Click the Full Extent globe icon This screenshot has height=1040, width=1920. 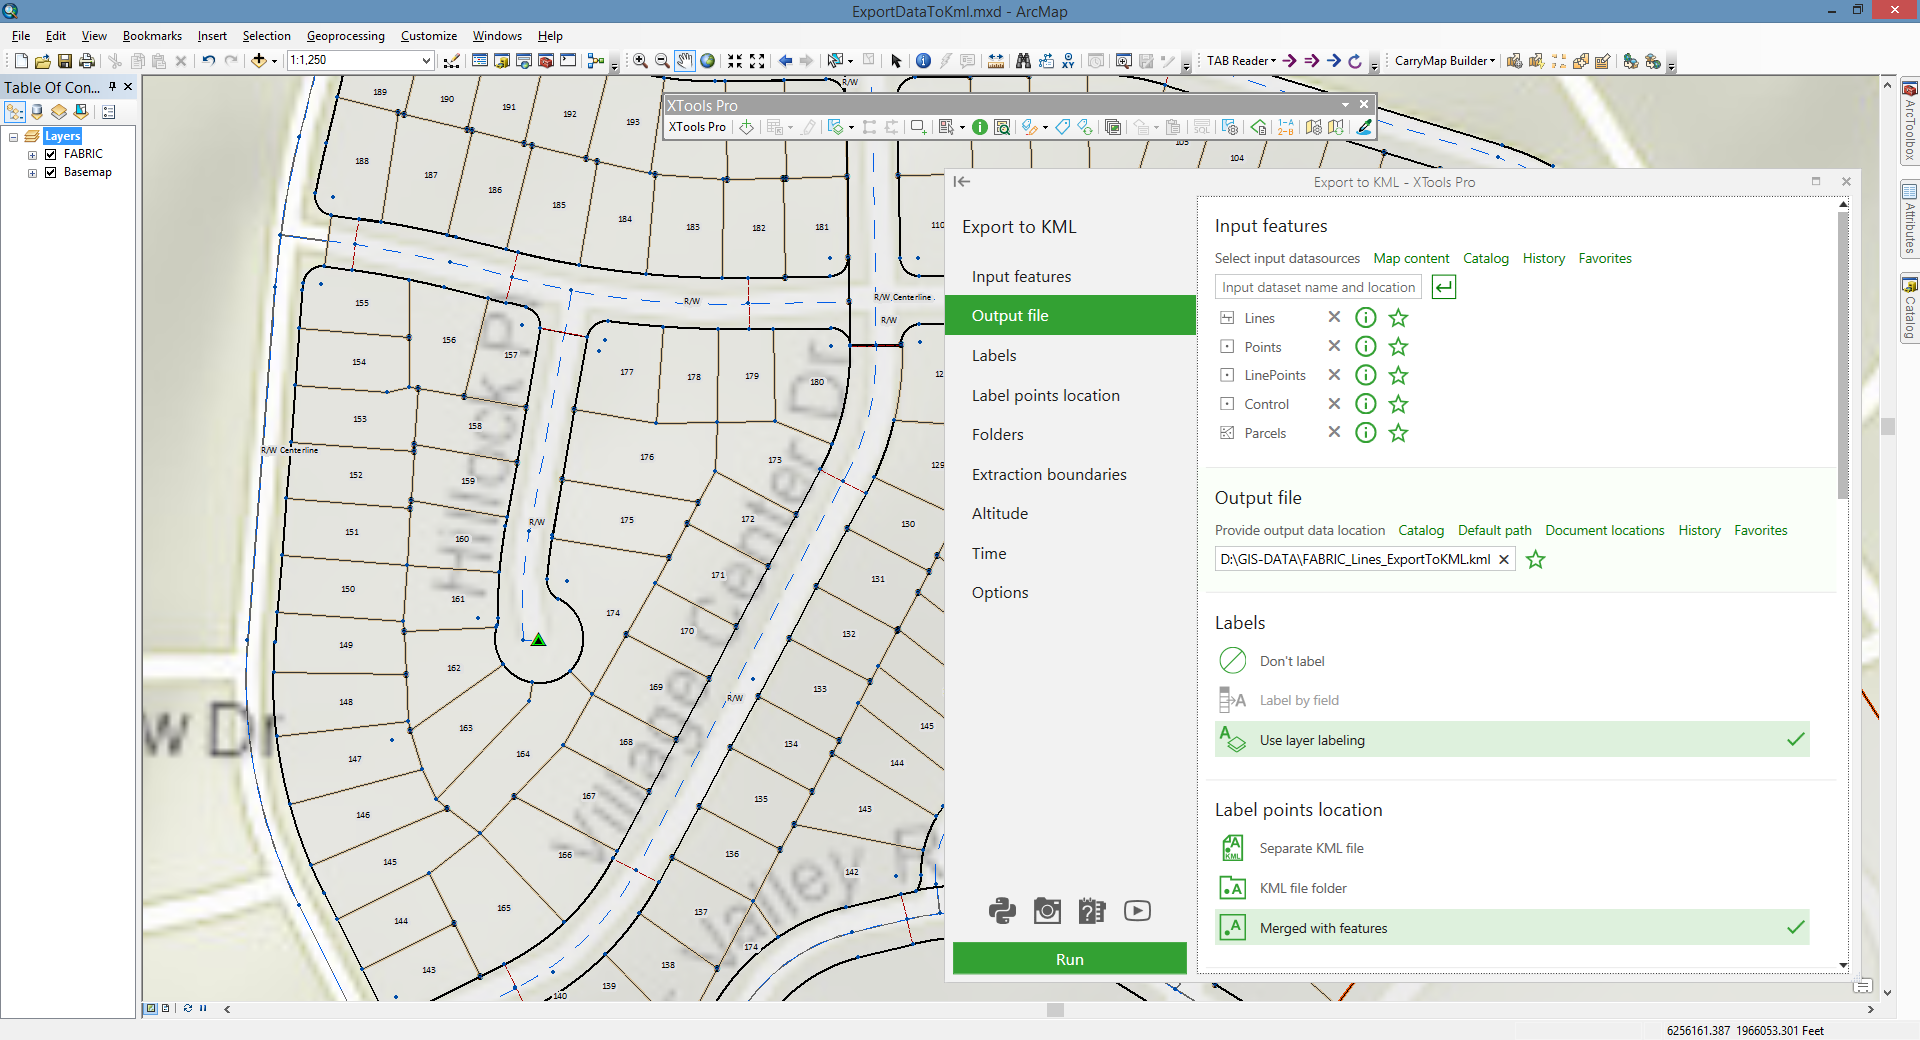[x=708, y=61]
